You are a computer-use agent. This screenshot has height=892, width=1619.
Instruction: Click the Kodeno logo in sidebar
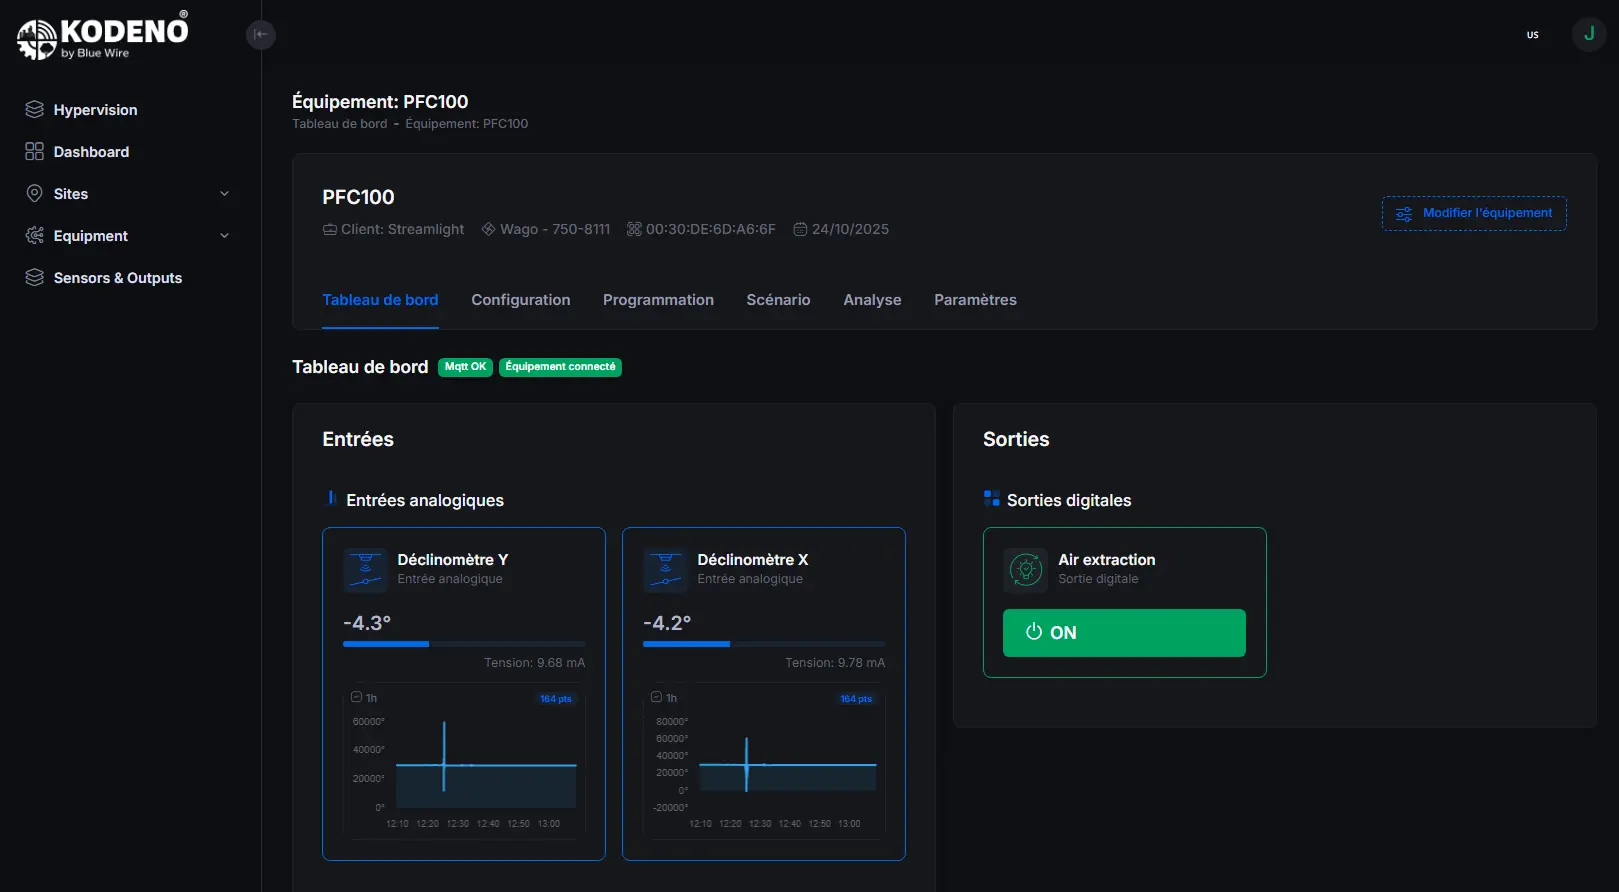point(103,37)
